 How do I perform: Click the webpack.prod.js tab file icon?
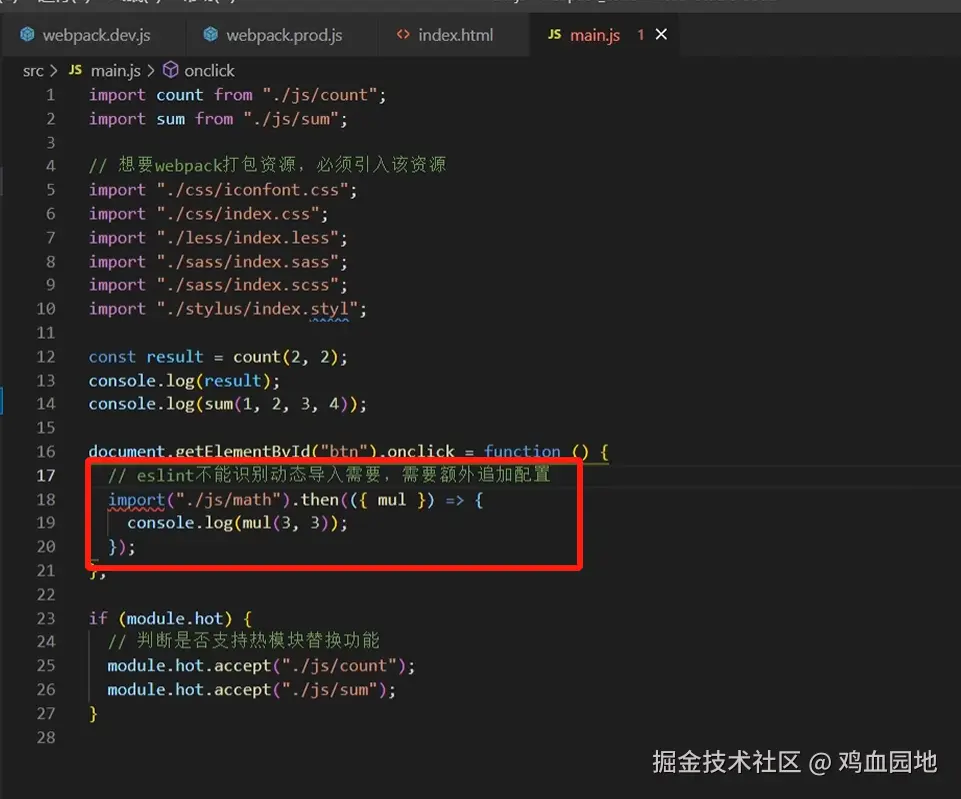(x=210, y=34)
